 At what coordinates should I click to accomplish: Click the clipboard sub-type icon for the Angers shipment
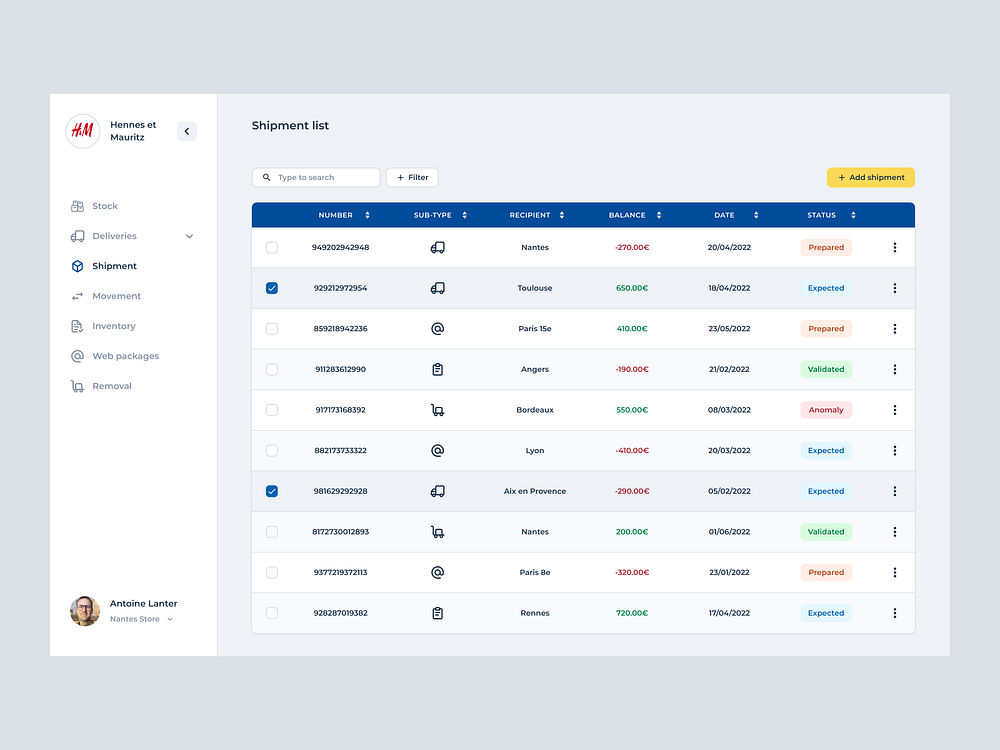point(437,369)
